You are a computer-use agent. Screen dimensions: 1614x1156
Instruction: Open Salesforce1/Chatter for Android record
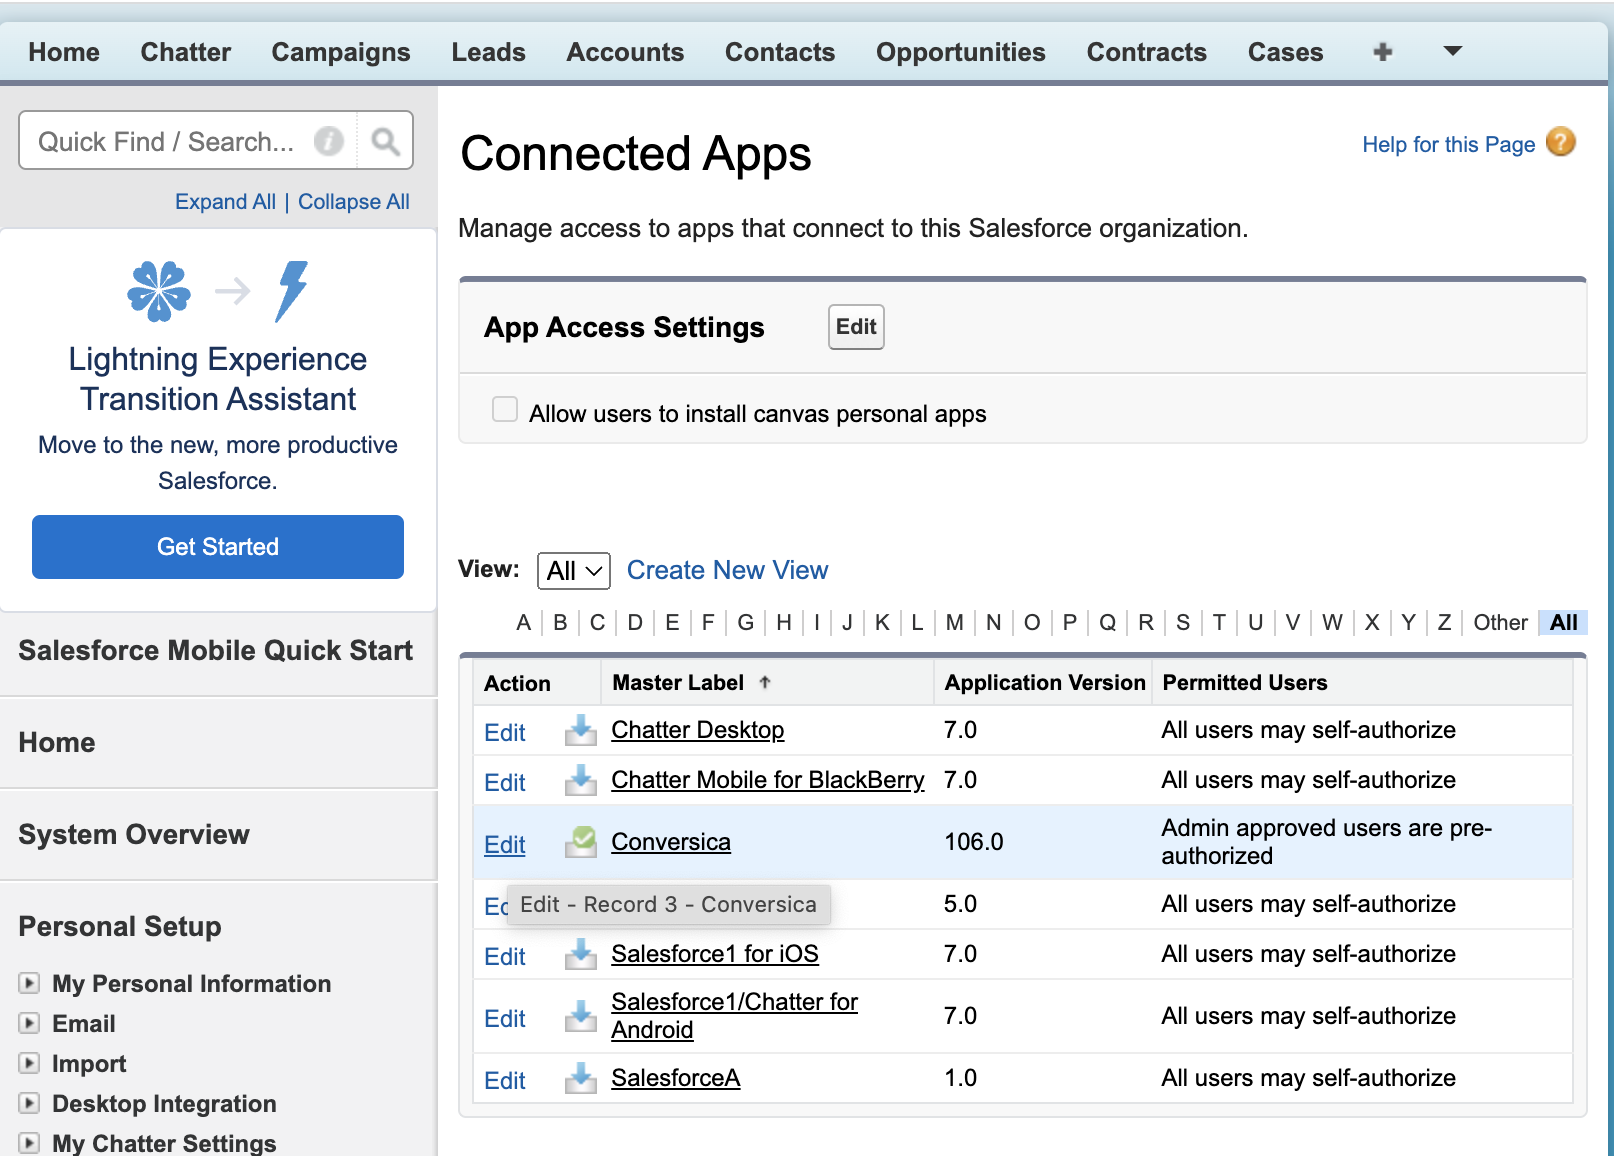coord(735,1016)
